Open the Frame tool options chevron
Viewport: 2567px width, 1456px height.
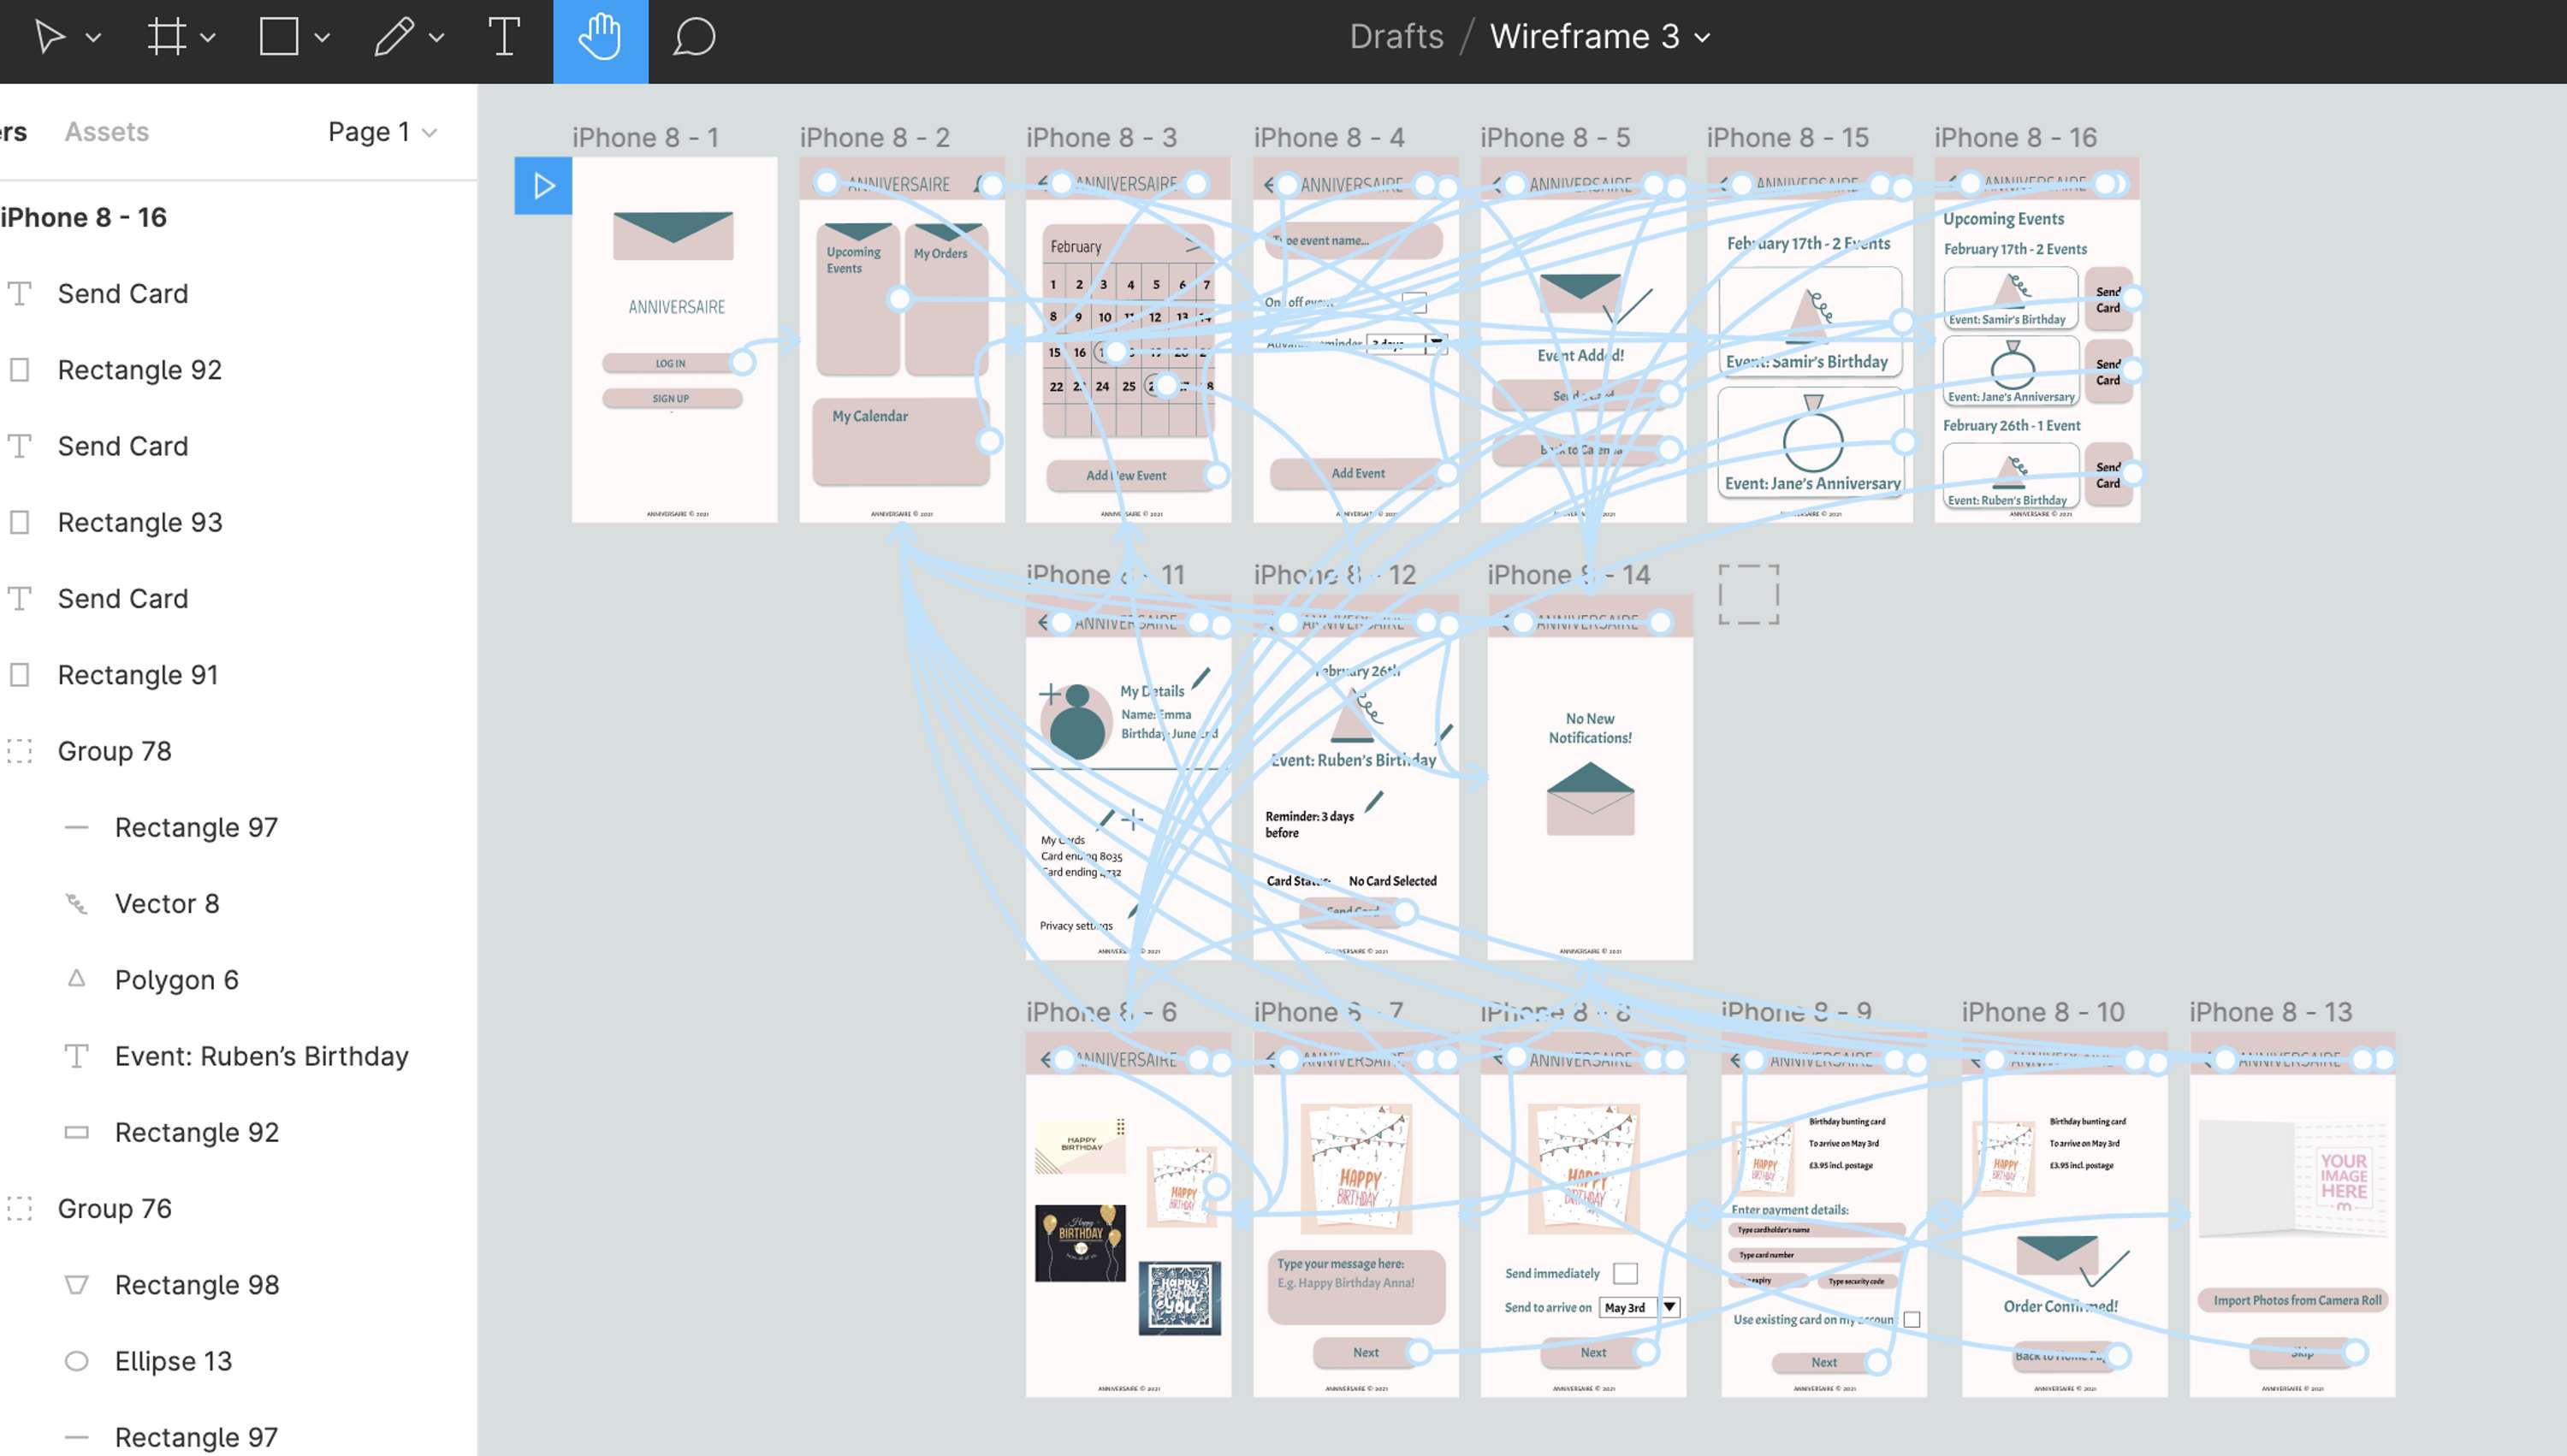click(208, 38)
